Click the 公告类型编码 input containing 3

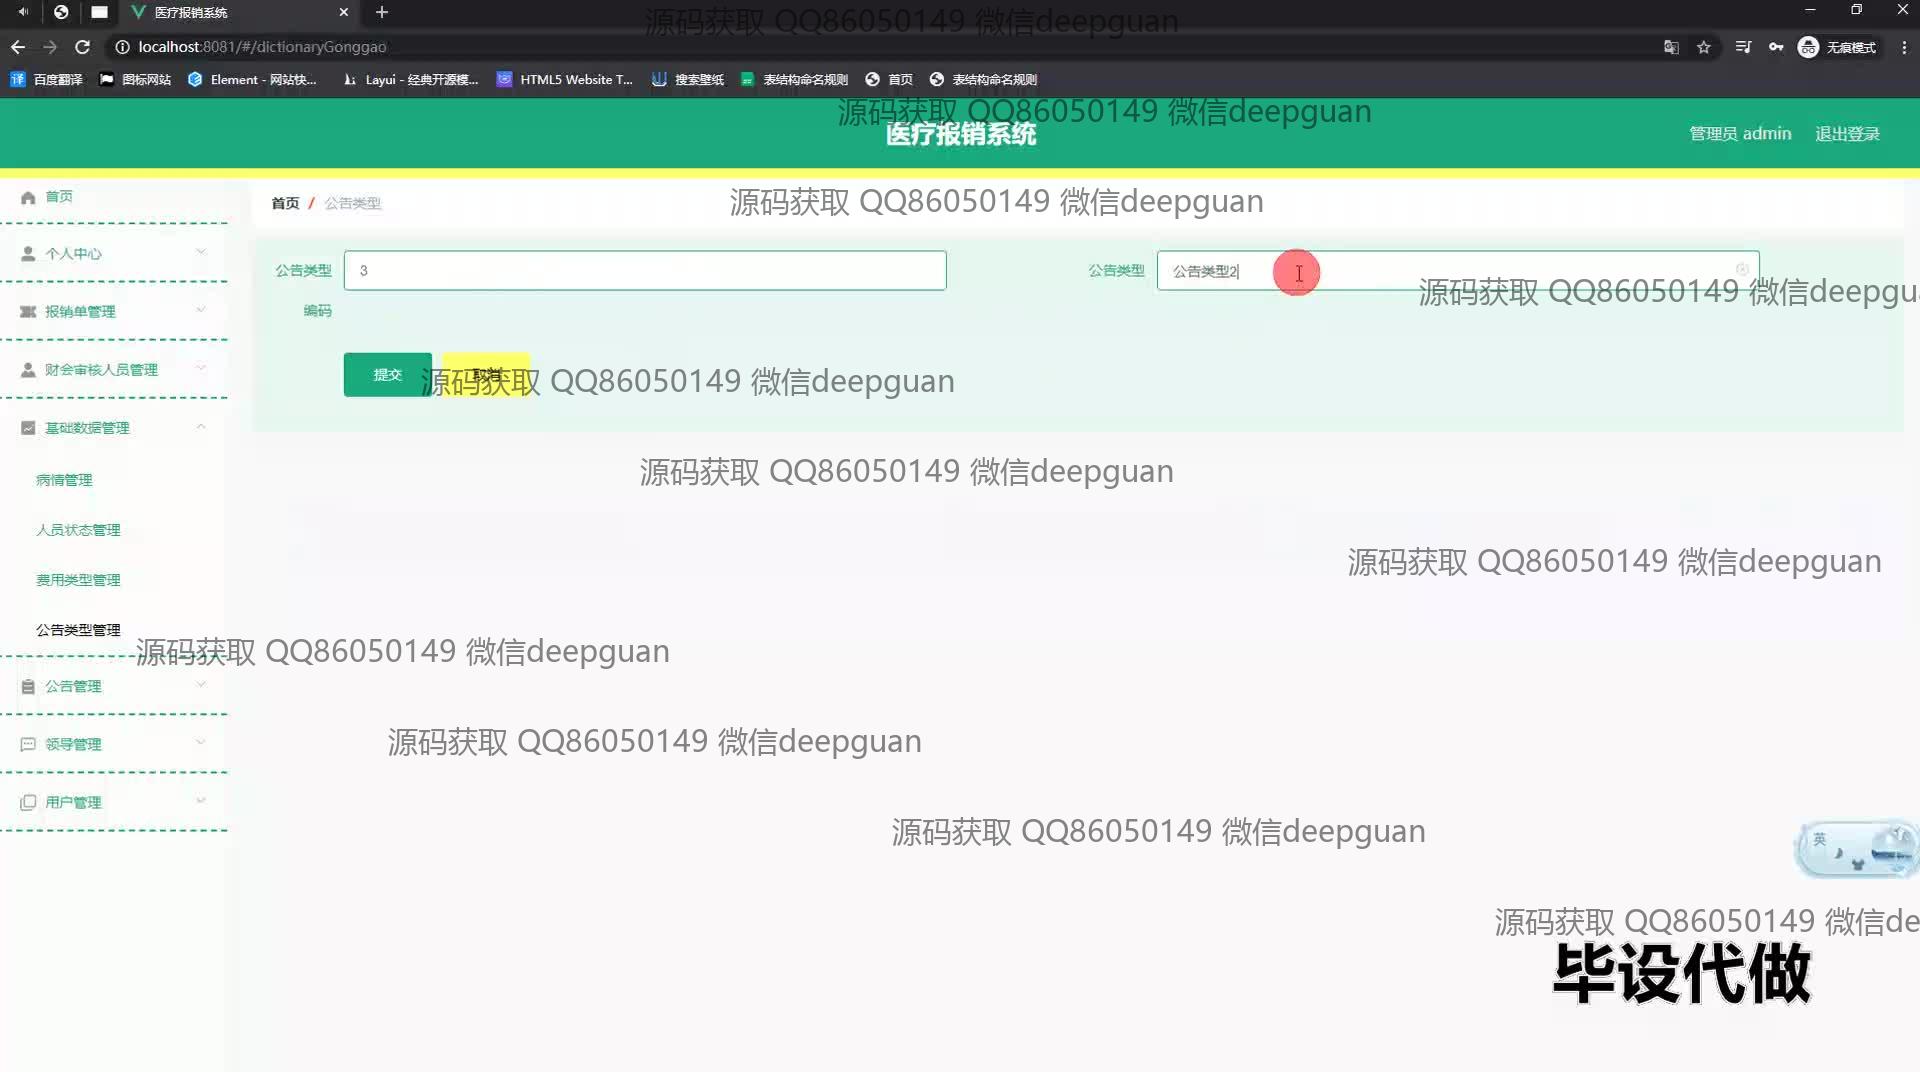click(645, 271)
